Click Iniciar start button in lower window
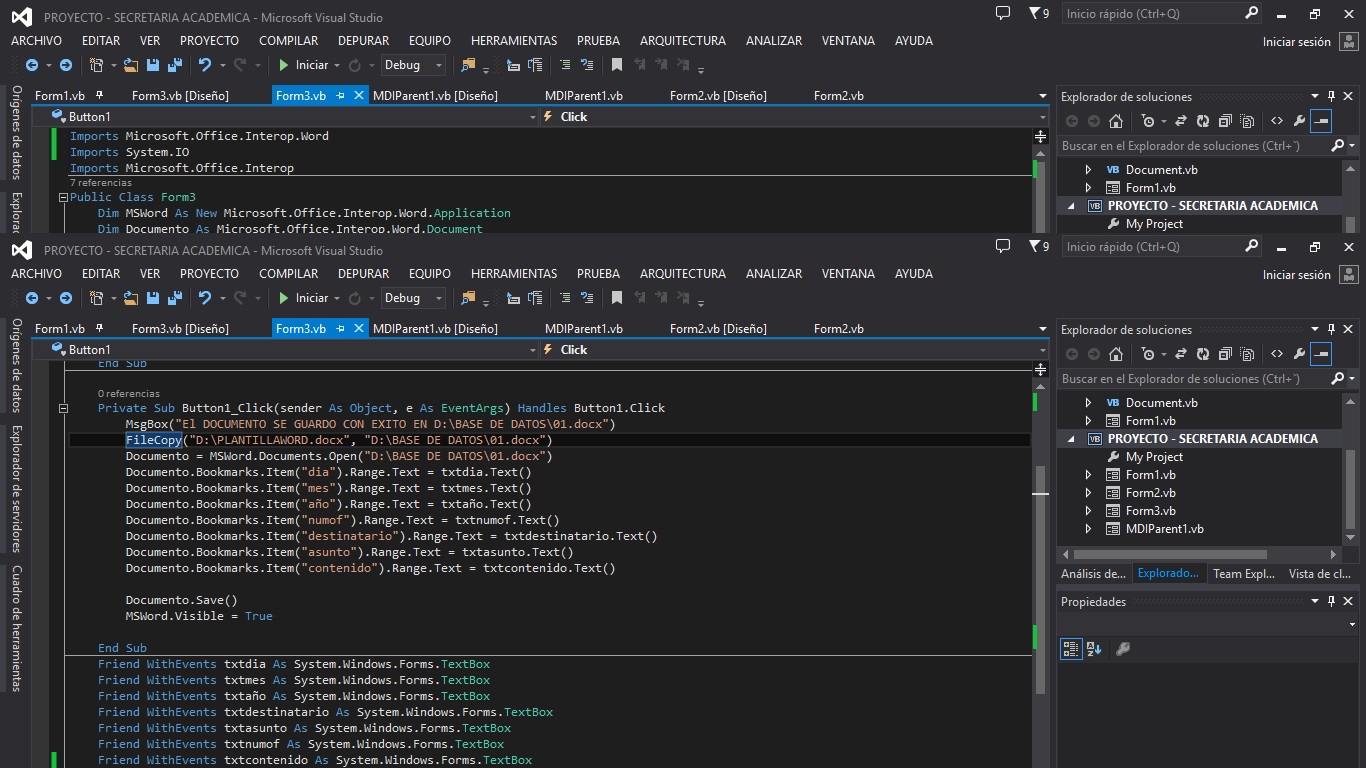Image resolution: width=1366 pixels, height=768 pixels. (x=303, y=298)
